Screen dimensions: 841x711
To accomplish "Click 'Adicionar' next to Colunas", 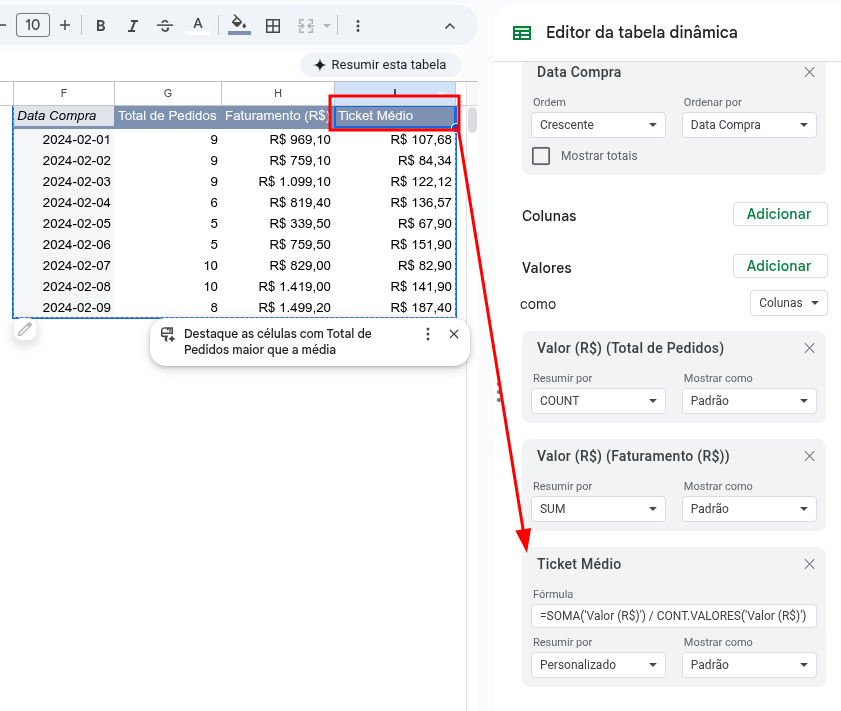I will coord(780,214).
